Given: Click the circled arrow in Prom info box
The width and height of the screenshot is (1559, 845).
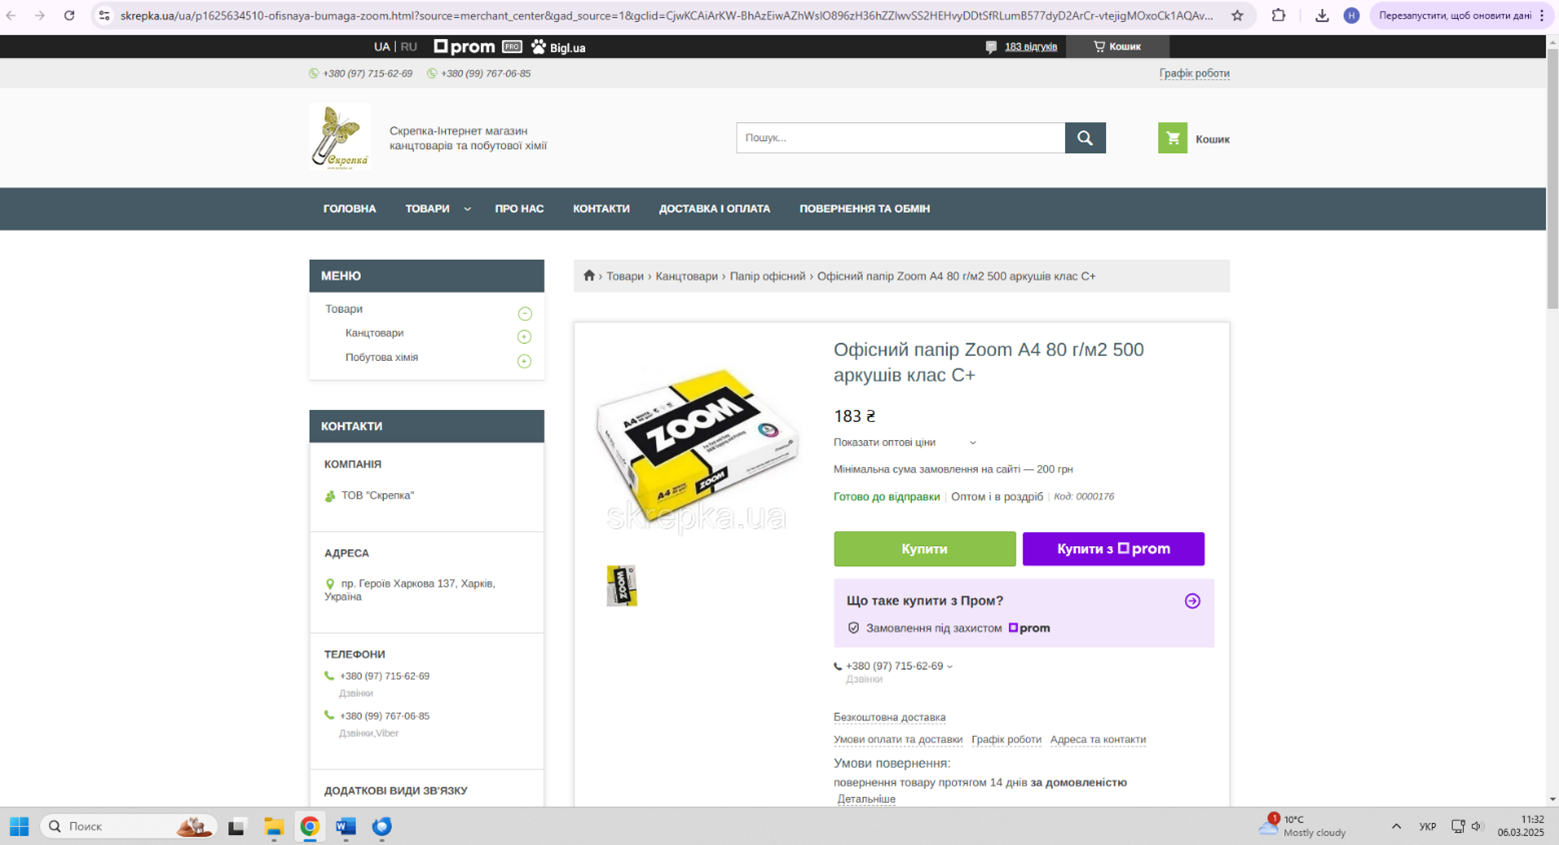Looking at the screenshot, I should (x=1192, y=601).
